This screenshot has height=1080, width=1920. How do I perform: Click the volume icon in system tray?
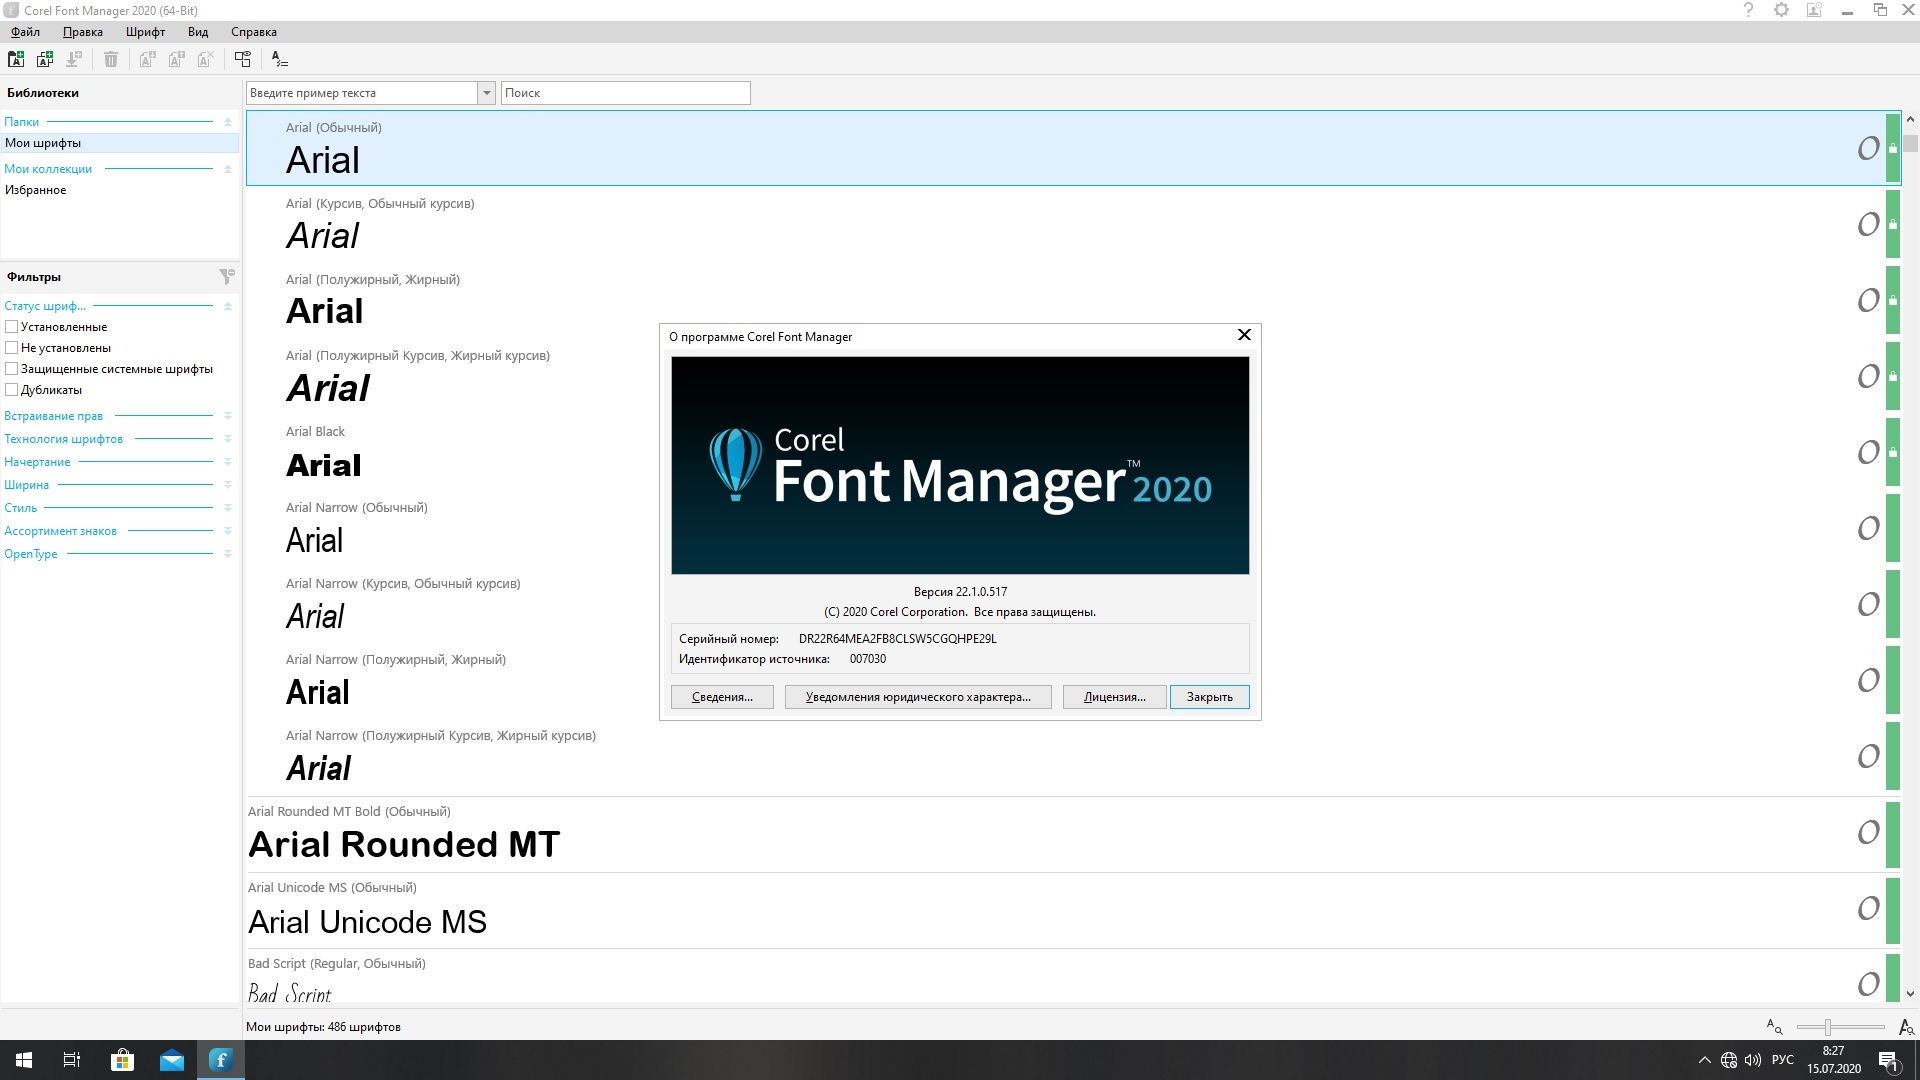(1753, 1060)
